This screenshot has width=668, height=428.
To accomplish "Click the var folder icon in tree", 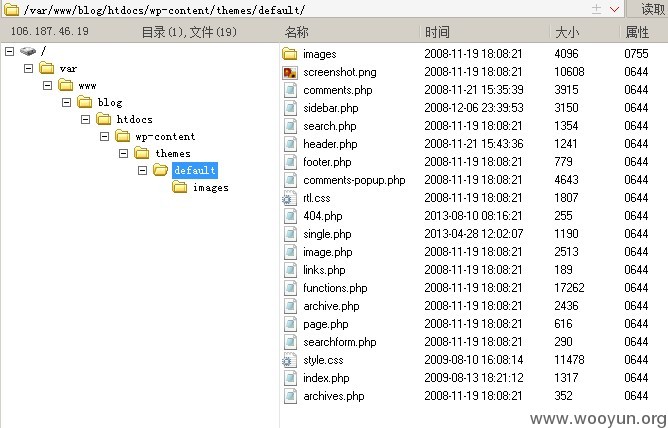I will coord(46,68).
